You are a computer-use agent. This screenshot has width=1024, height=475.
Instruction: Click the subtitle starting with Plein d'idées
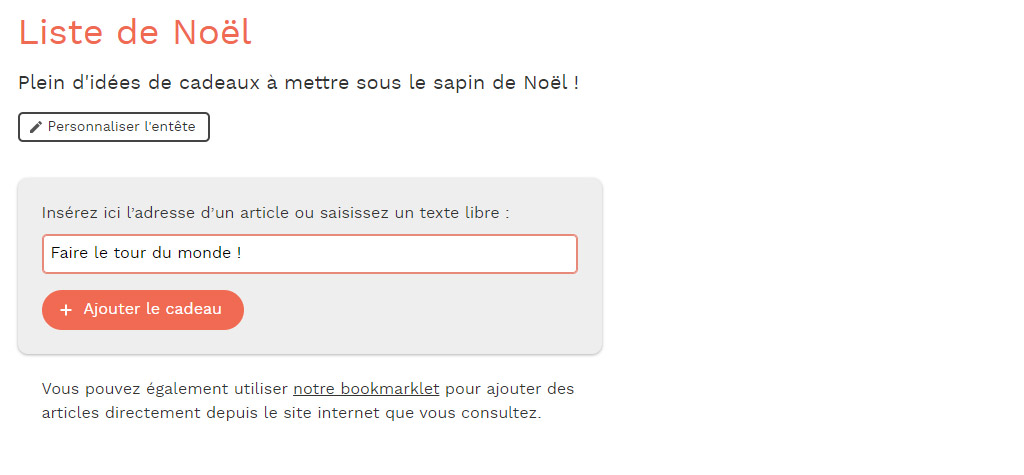(298, 84)
